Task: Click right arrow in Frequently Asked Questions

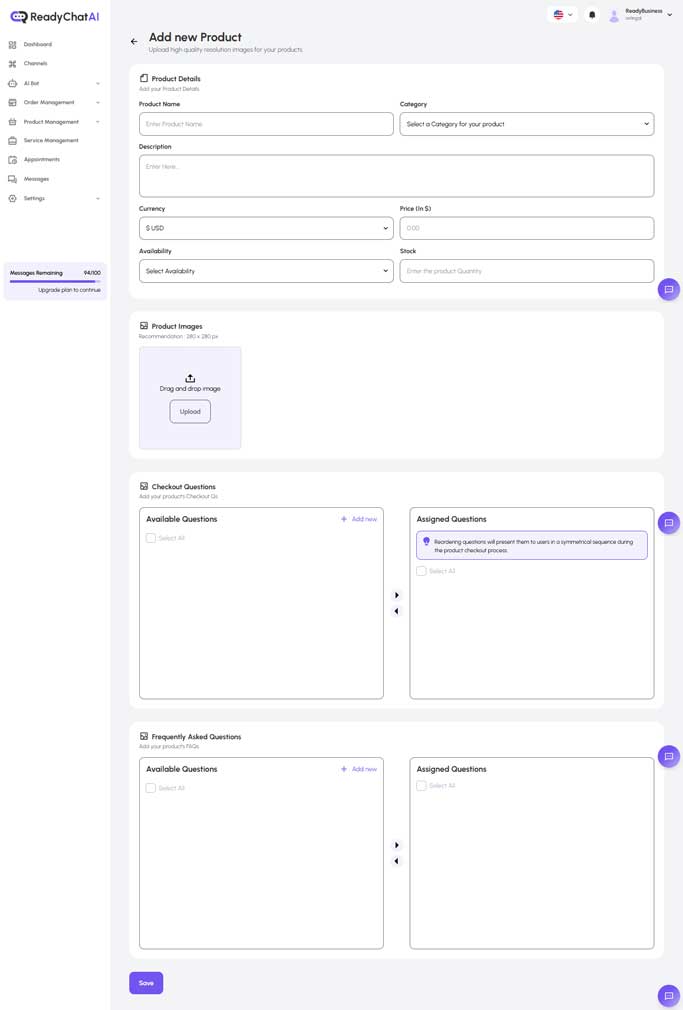Action: coord(397,845)
